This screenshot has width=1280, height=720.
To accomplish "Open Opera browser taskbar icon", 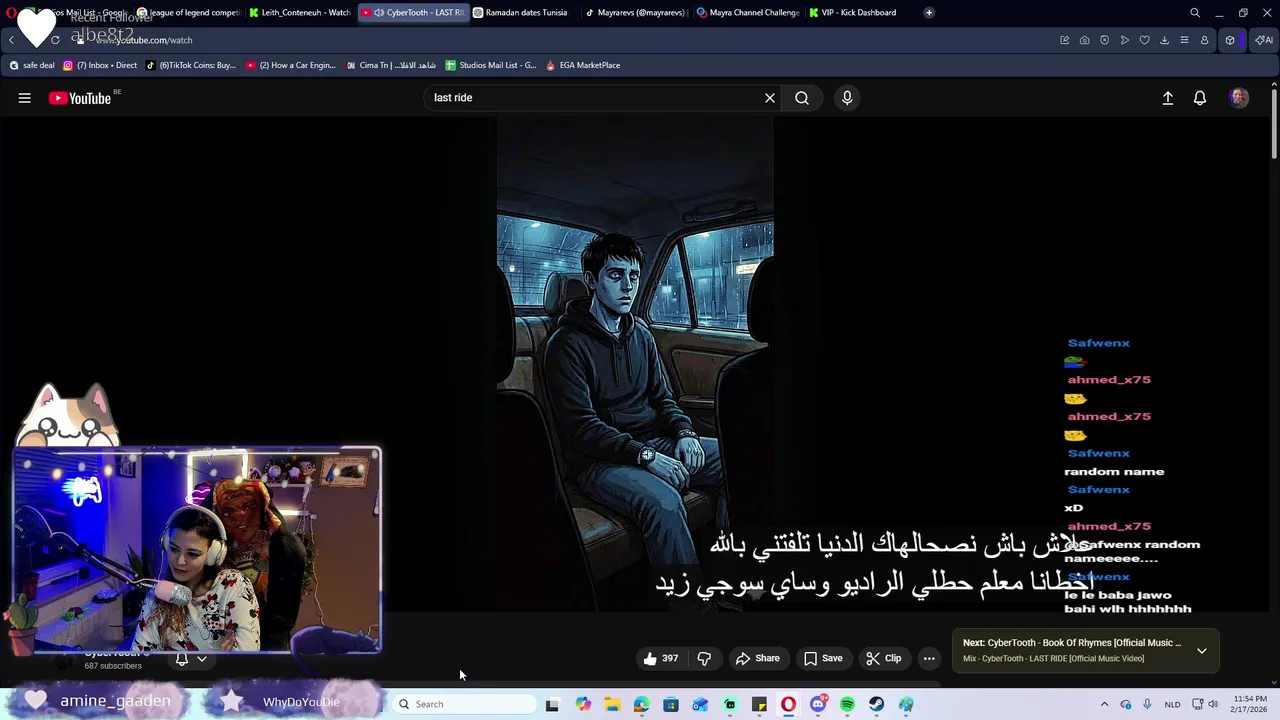I will (x=788, y=704).
